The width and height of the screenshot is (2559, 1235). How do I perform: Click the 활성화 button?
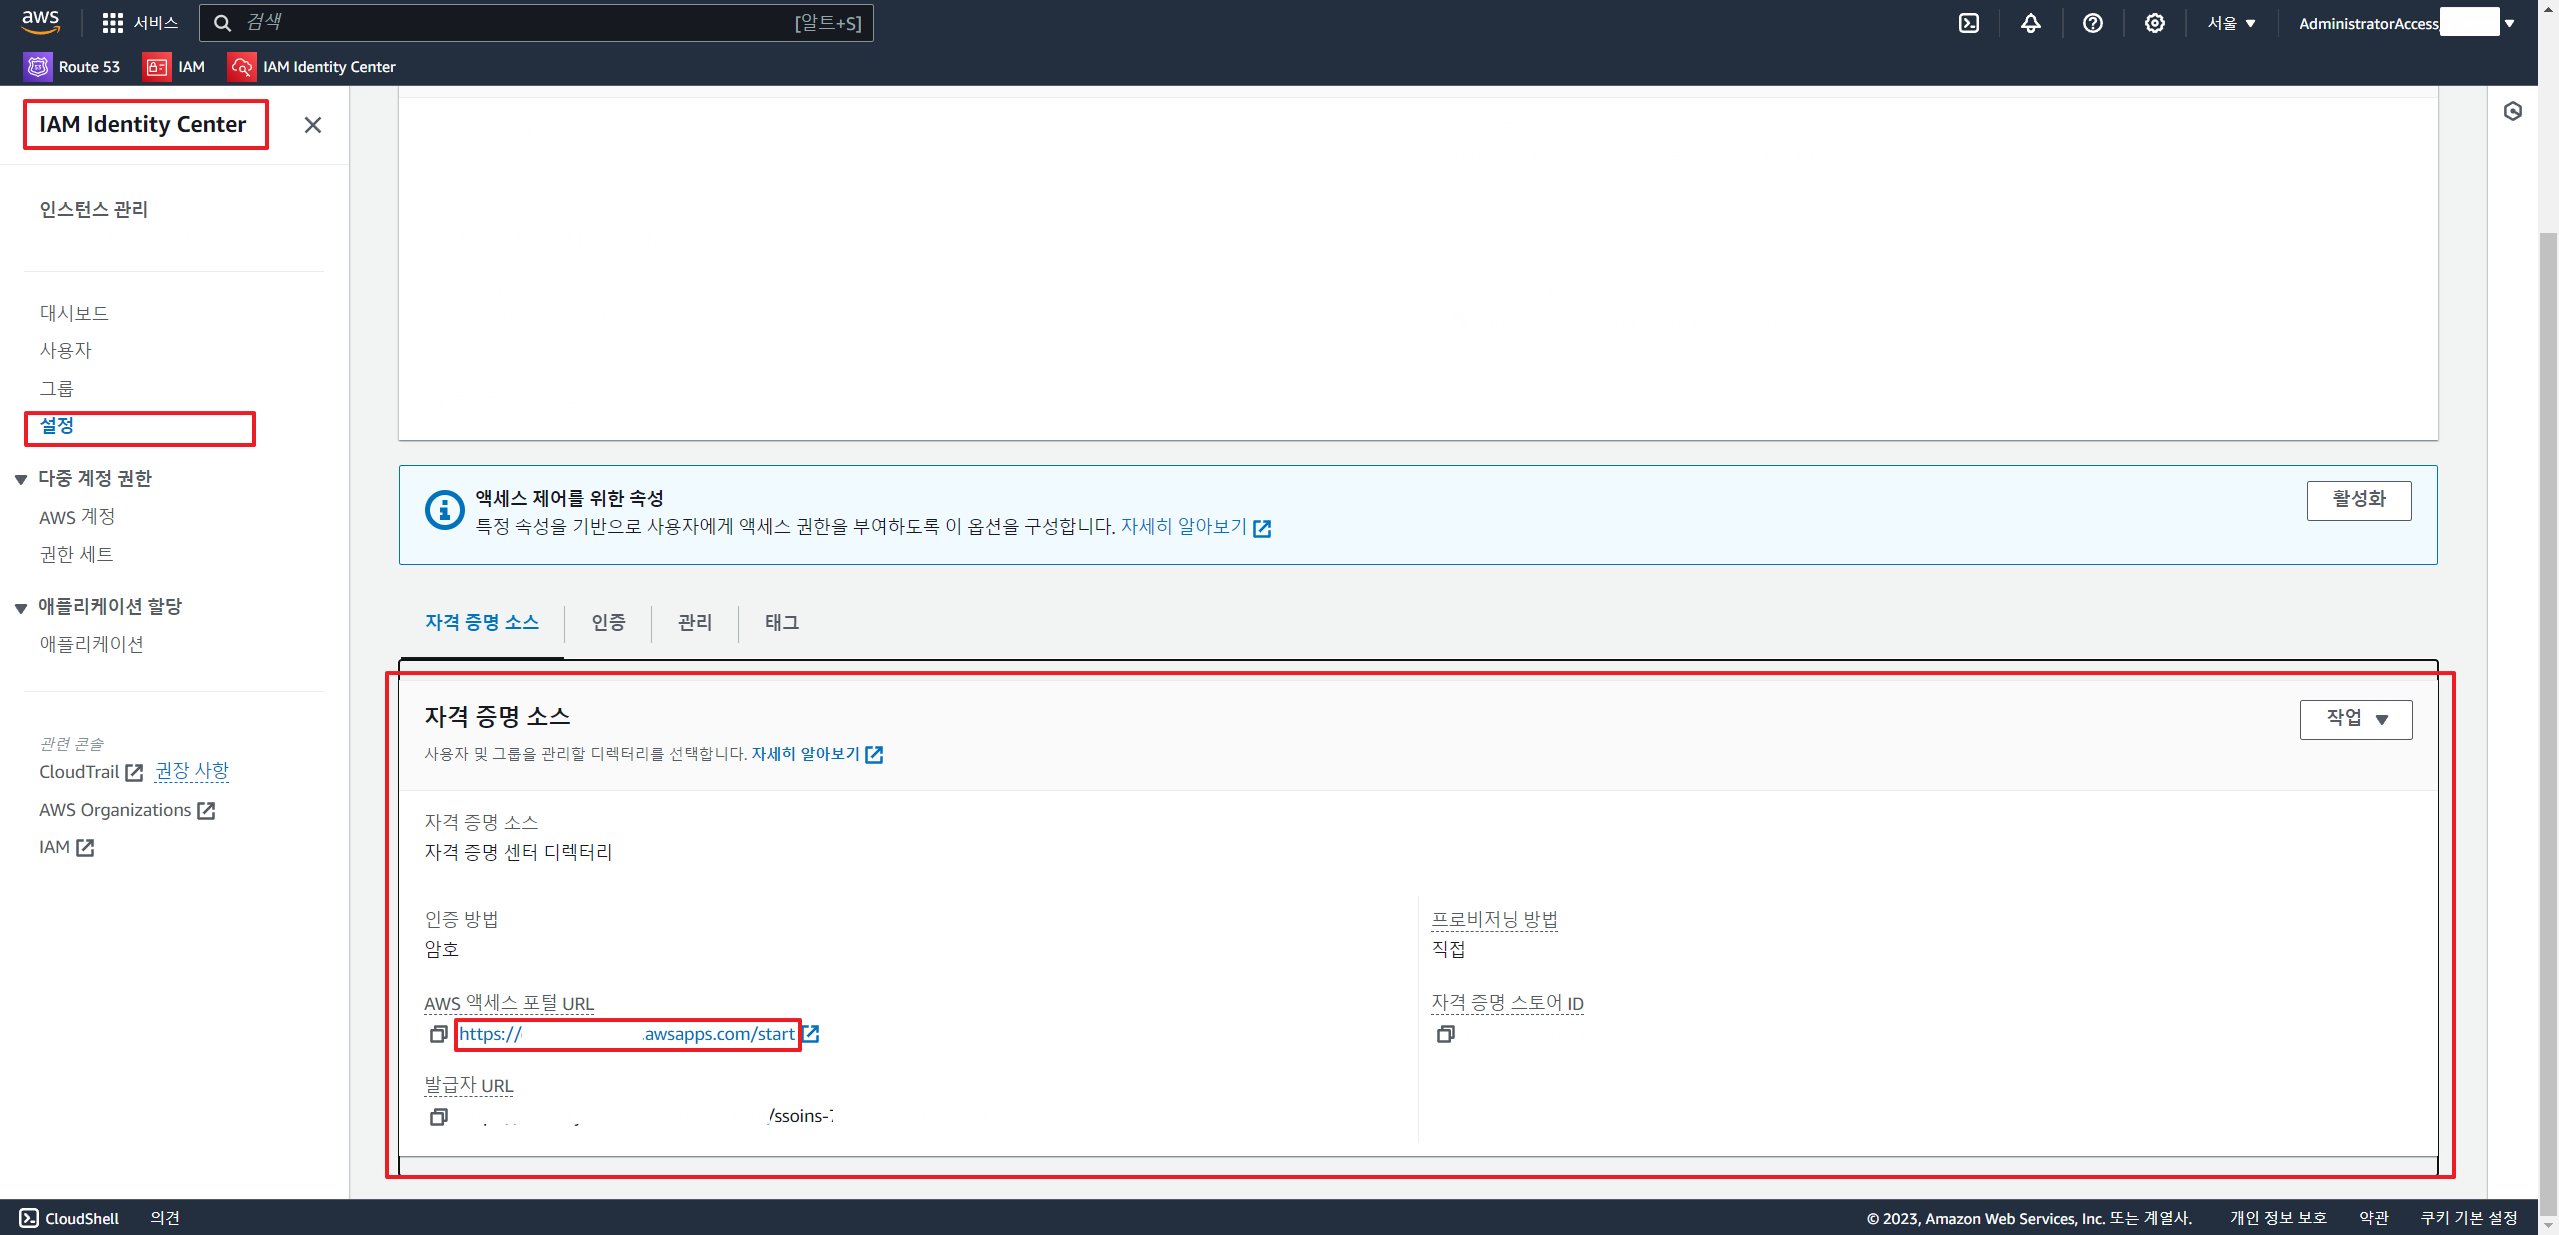tap(2358, 499)
